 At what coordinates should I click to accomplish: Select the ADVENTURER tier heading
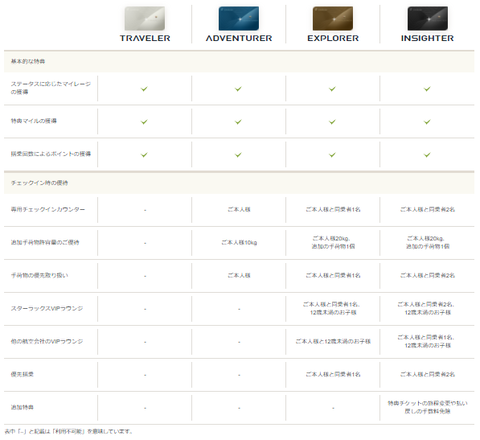(239, 38)
